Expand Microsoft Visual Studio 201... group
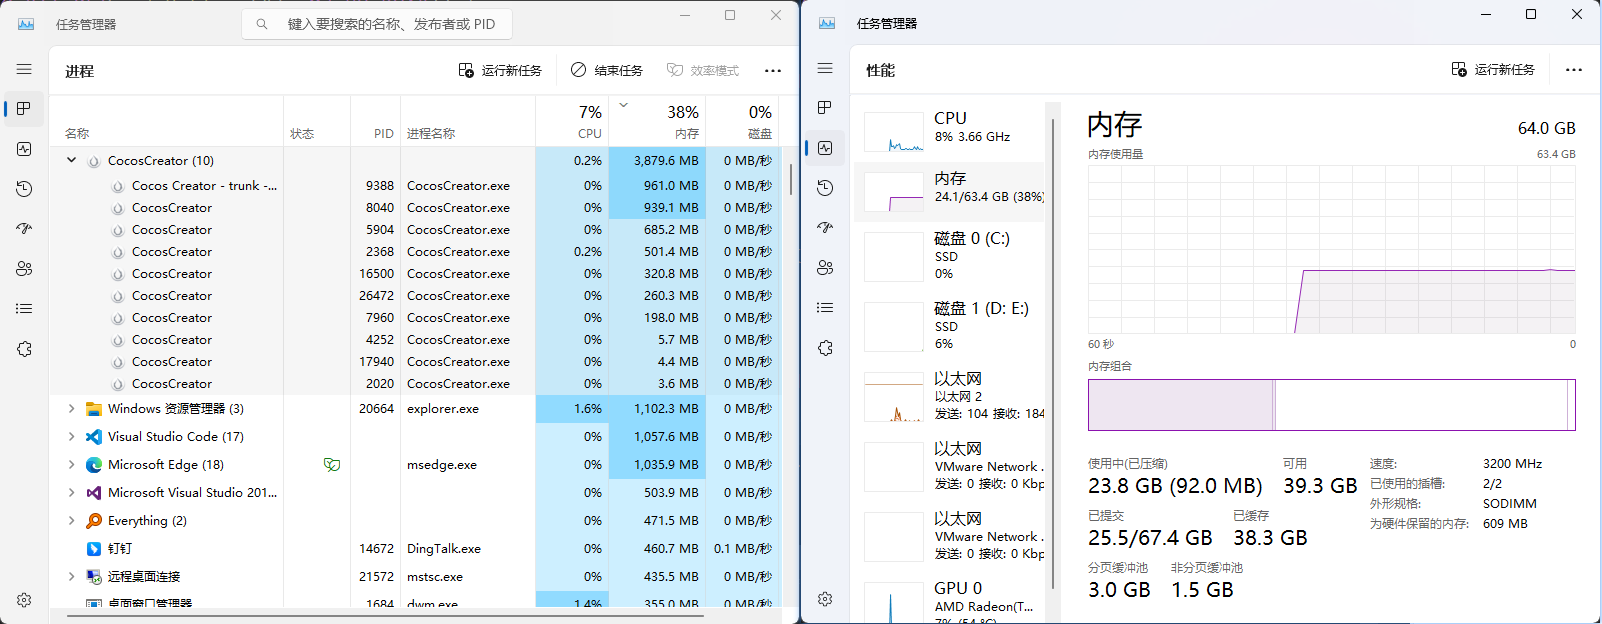The image size is (1602, 624). 71,492
